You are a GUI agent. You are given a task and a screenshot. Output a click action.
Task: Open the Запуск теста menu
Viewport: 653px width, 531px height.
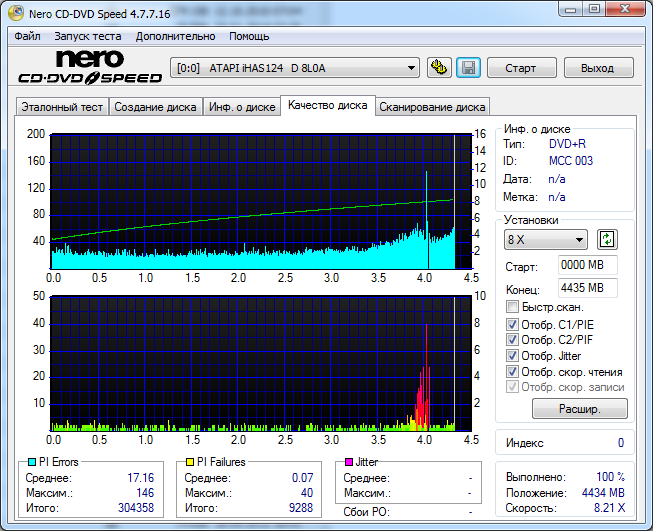coord(88,36)
